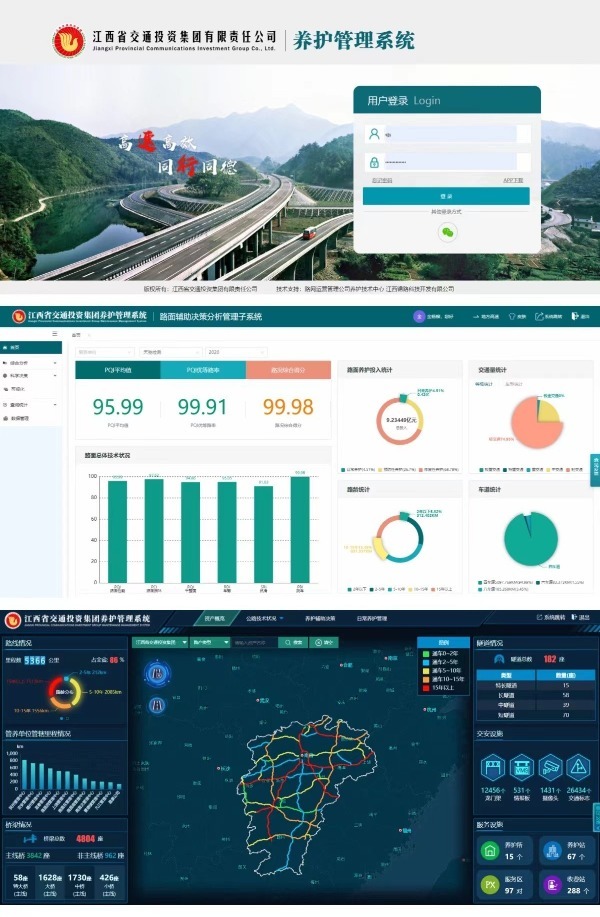Click the 交通标志 traffic sign hexagon icon
Viewport: 600px width, 917px height.
click(x=579, y=767)
